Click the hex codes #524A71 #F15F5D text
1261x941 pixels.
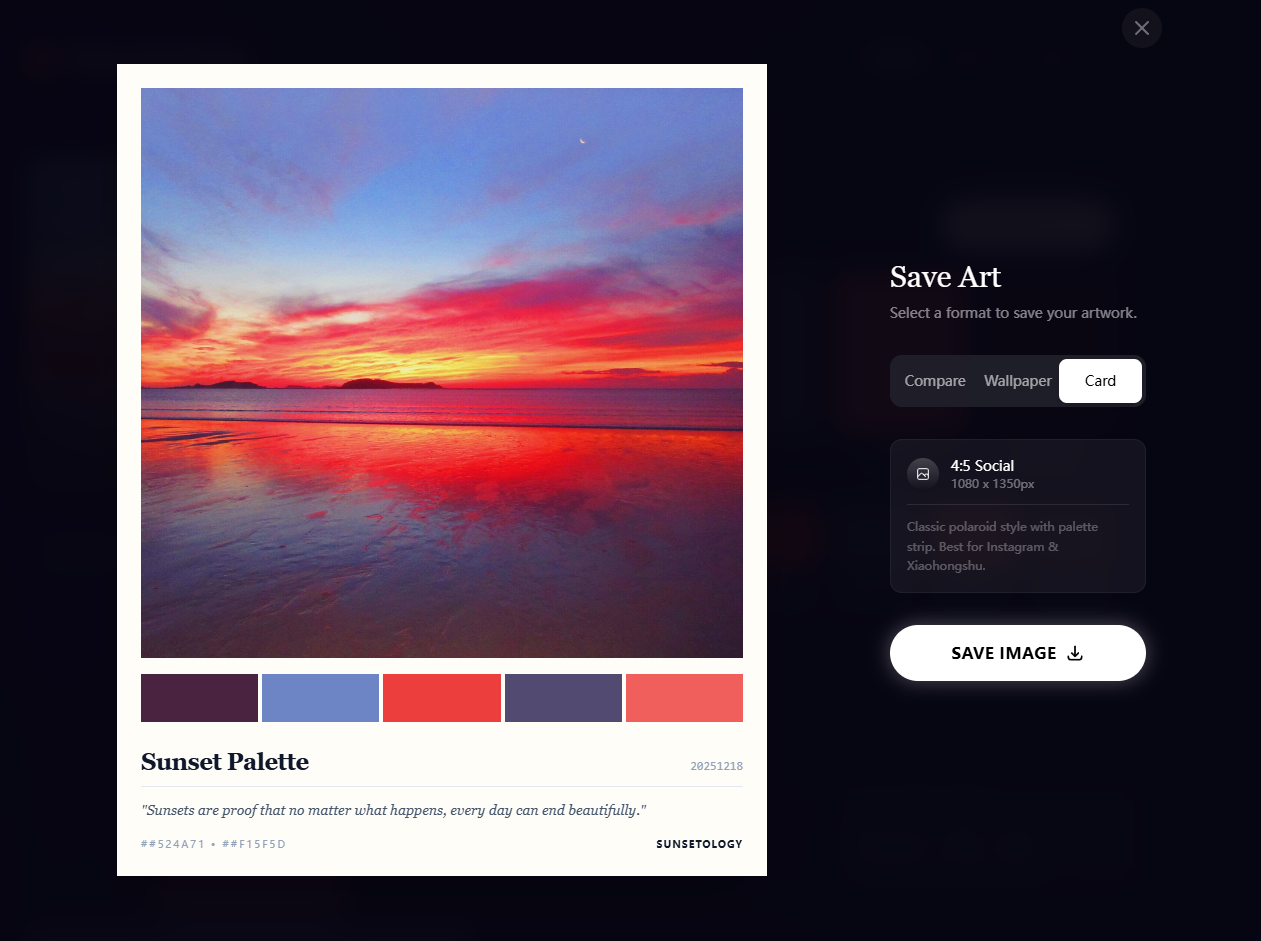(213, 844)
